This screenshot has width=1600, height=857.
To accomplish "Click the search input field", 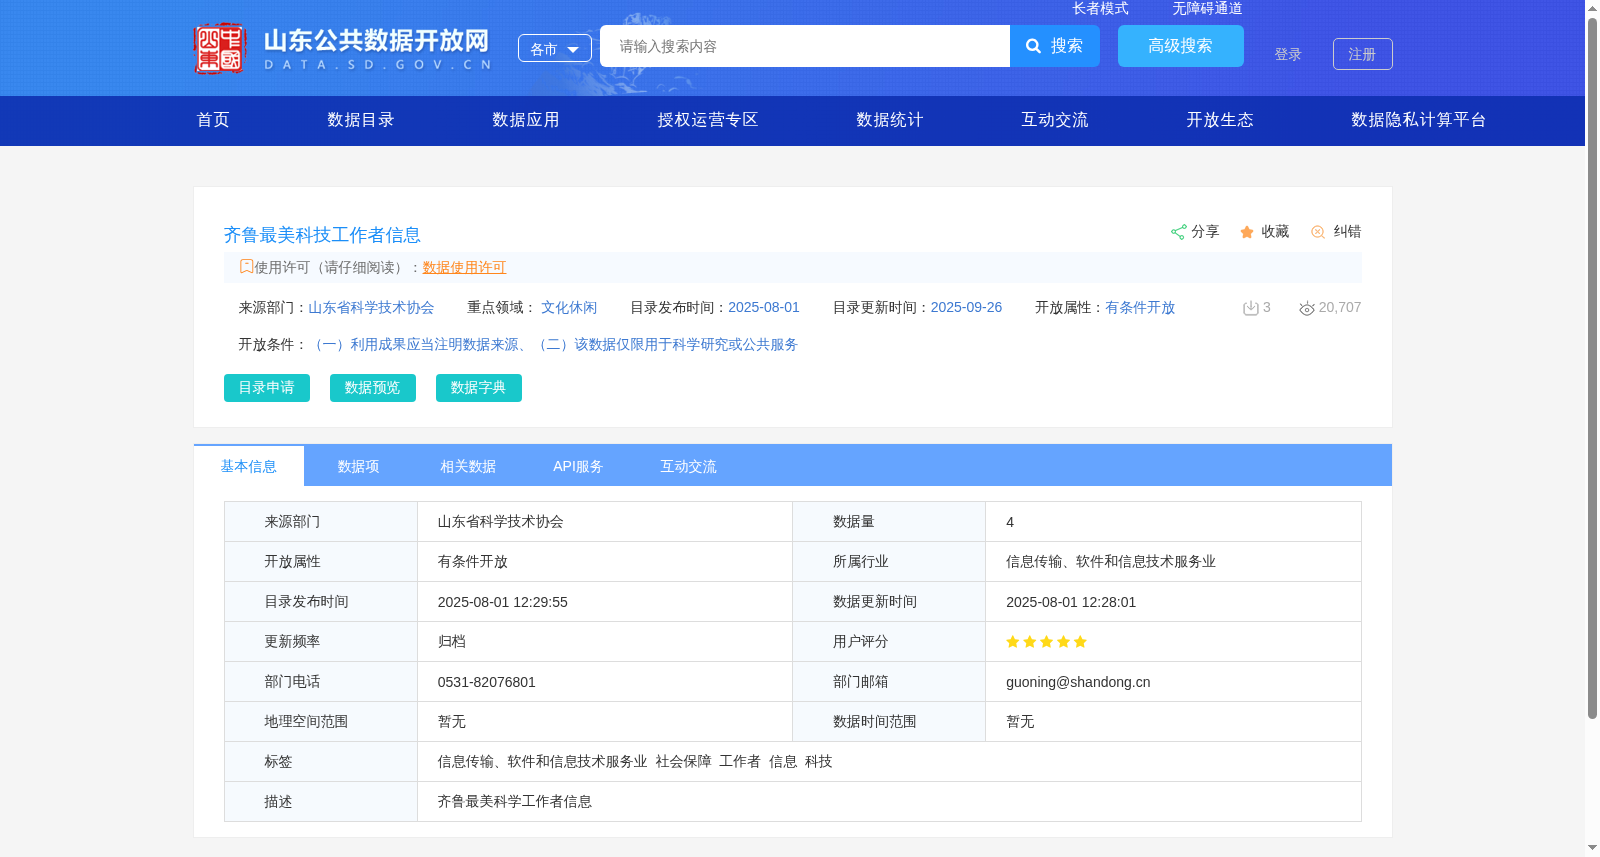I will tap(805, 46).
